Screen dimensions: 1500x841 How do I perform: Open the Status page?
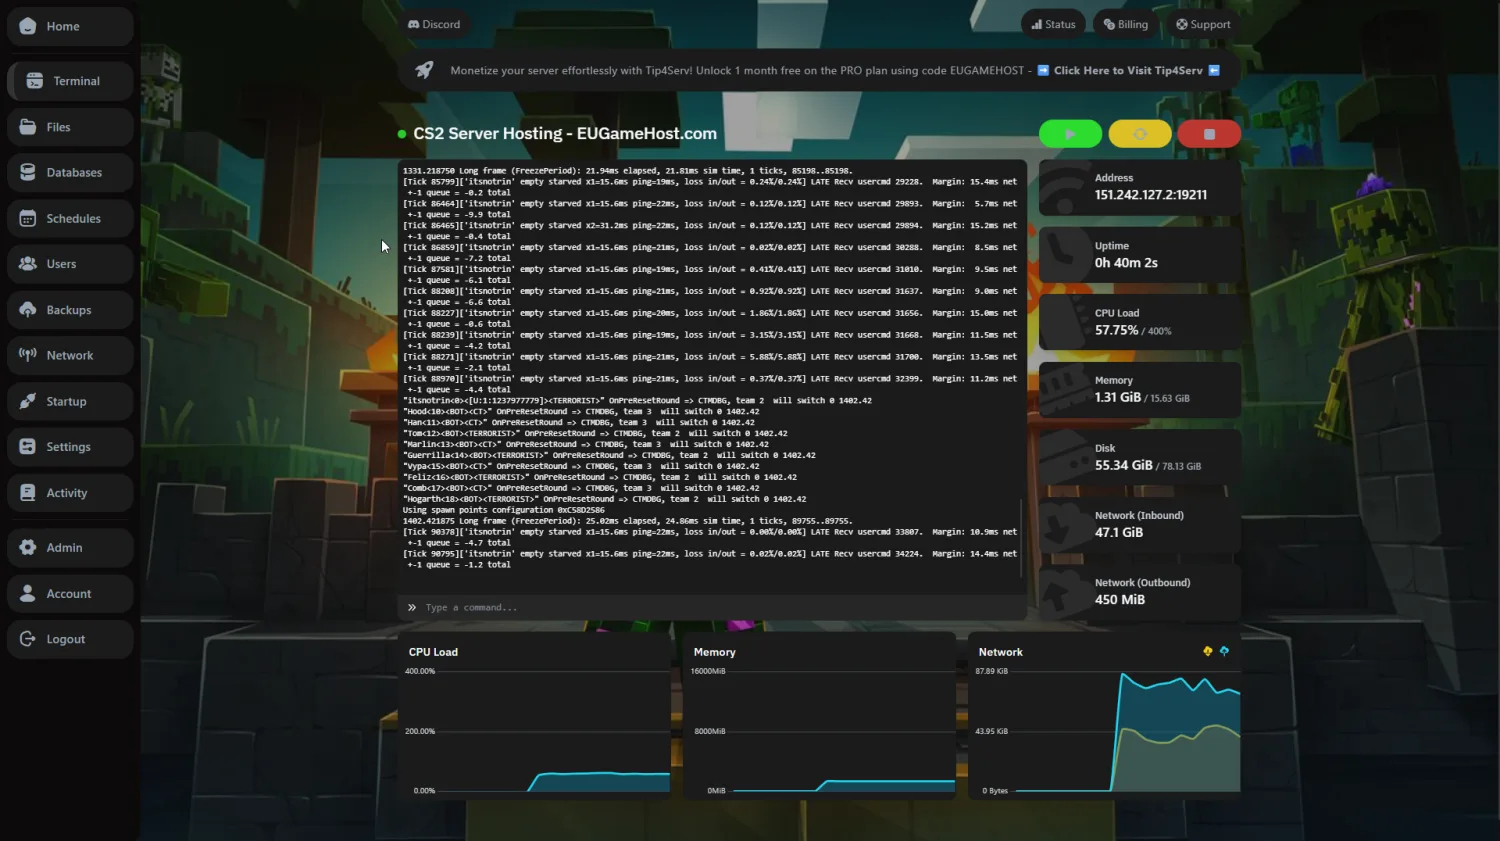click(1053, 24)
